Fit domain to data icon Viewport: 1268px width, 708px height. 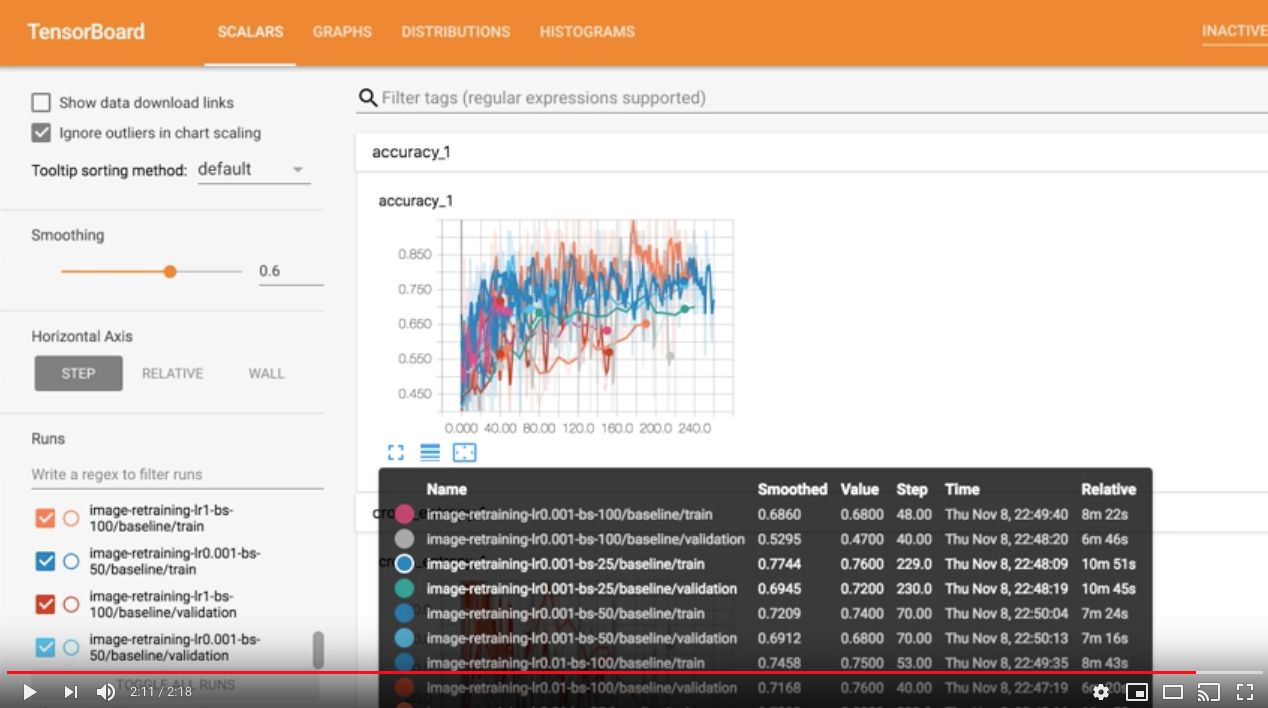coord(464,453)
